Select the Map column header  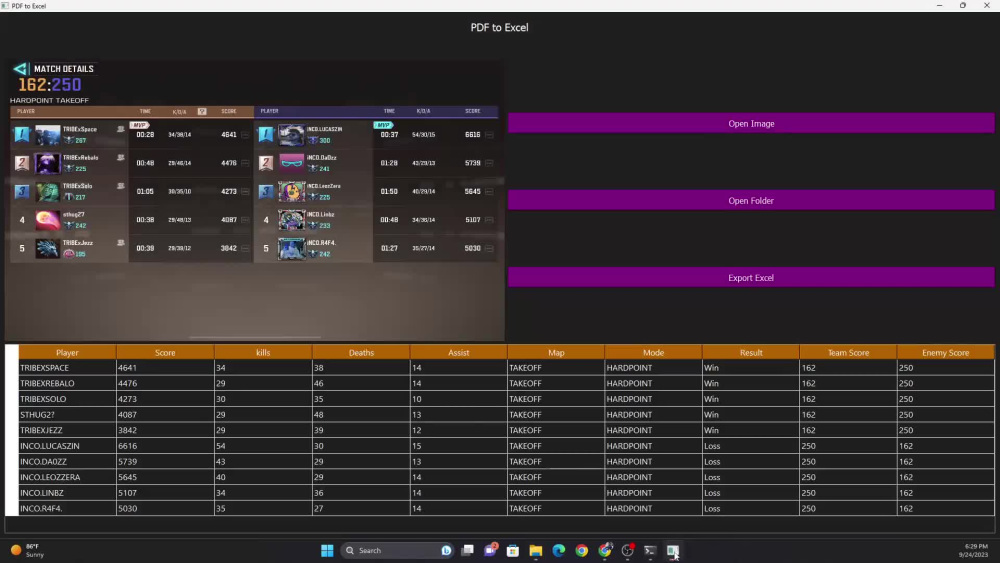(556, 352)
